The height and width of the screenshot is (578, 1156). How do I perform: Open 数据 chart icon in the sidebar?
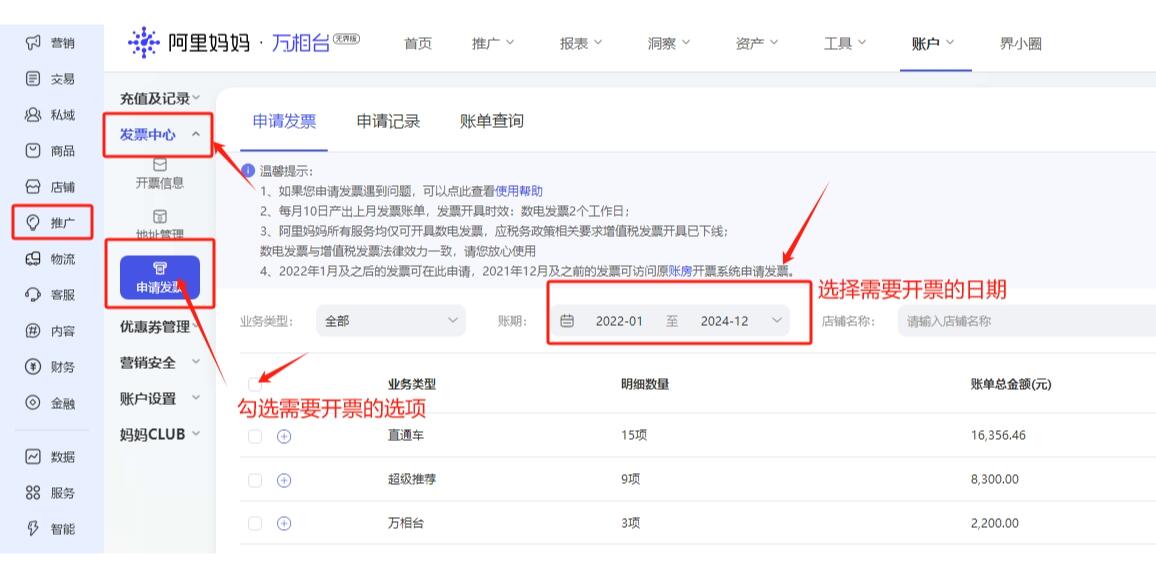pyautogui.click(x=32, y=456)
